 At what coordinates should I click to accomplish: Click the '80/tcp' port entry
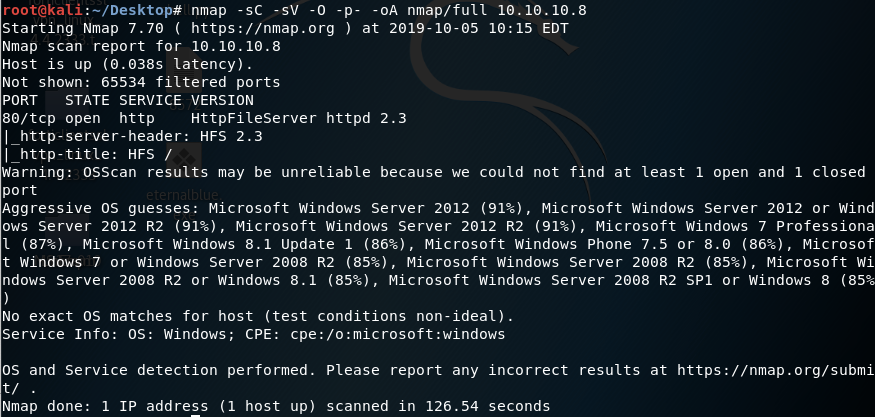tap(28, 118)
